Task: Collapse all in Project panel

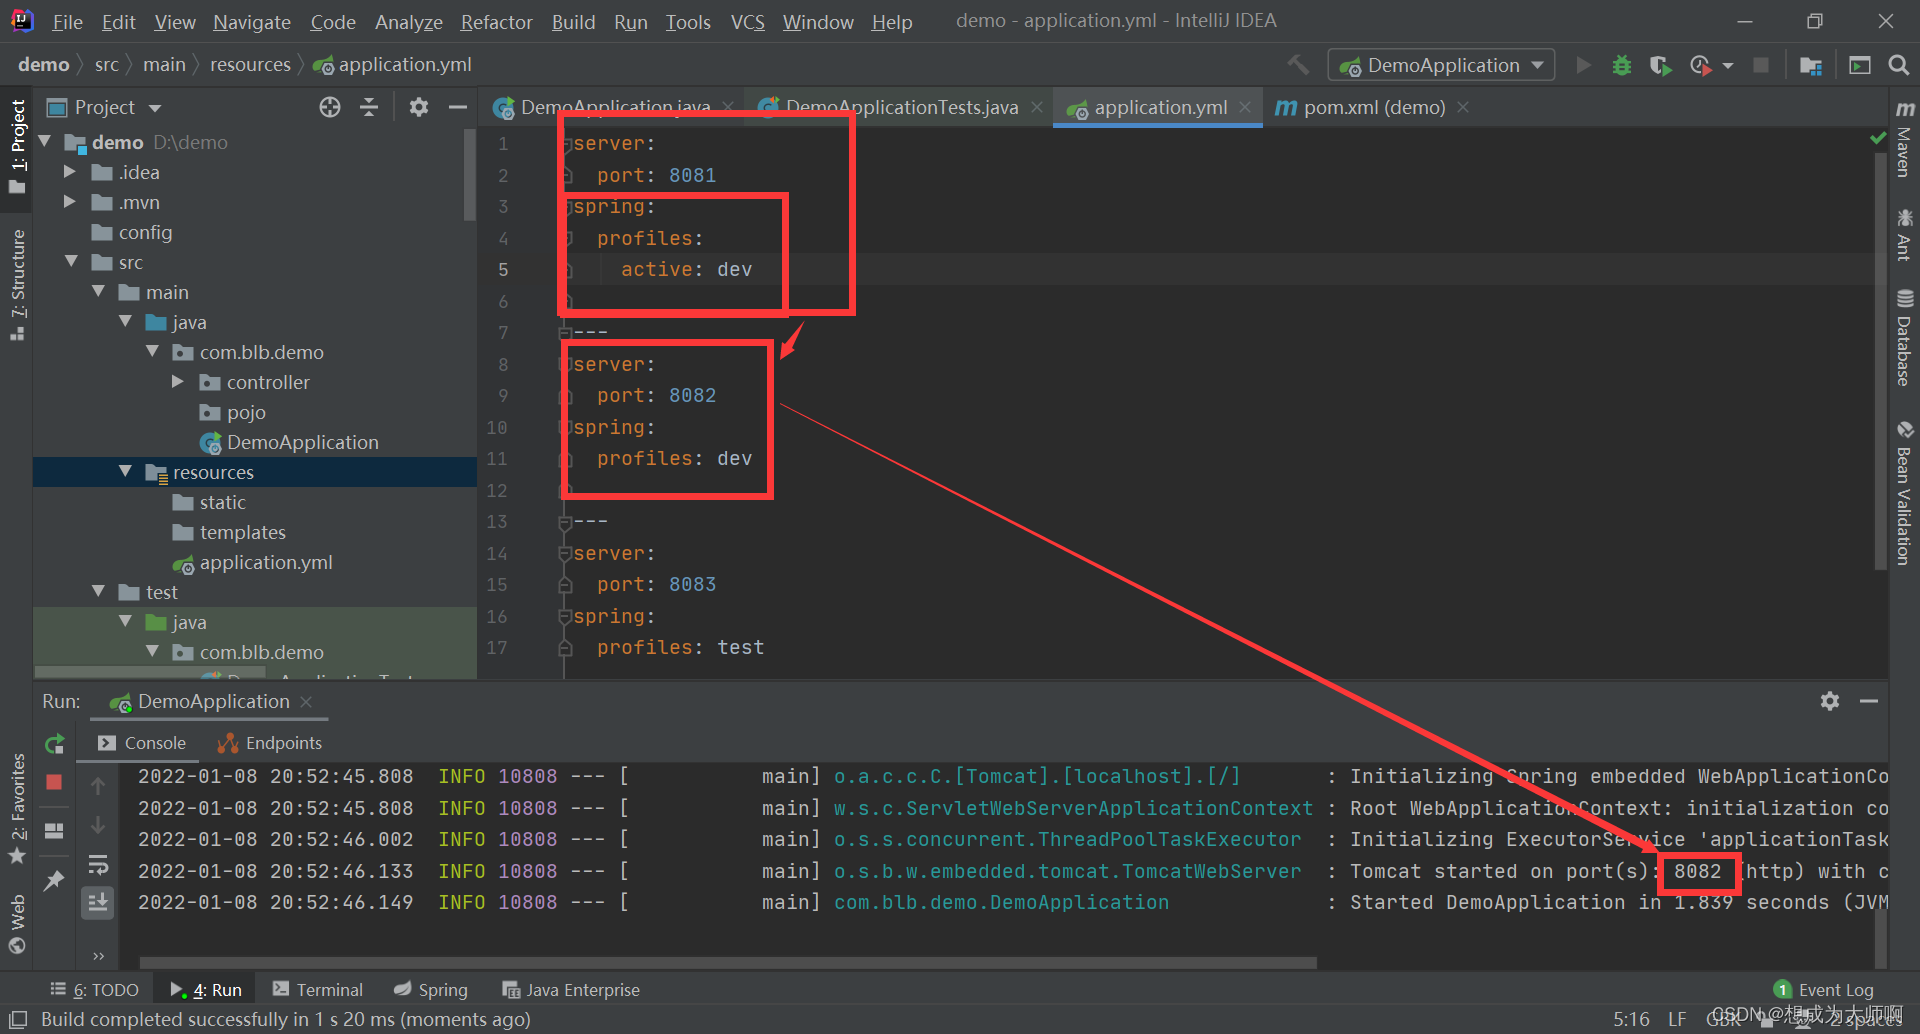Action: [369, 107]
